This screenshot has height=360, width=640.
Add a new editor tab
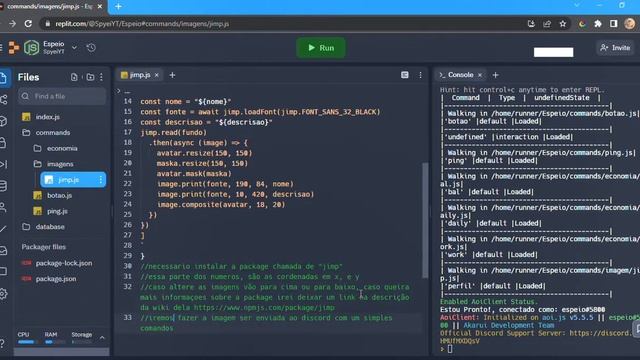point(172,75)
